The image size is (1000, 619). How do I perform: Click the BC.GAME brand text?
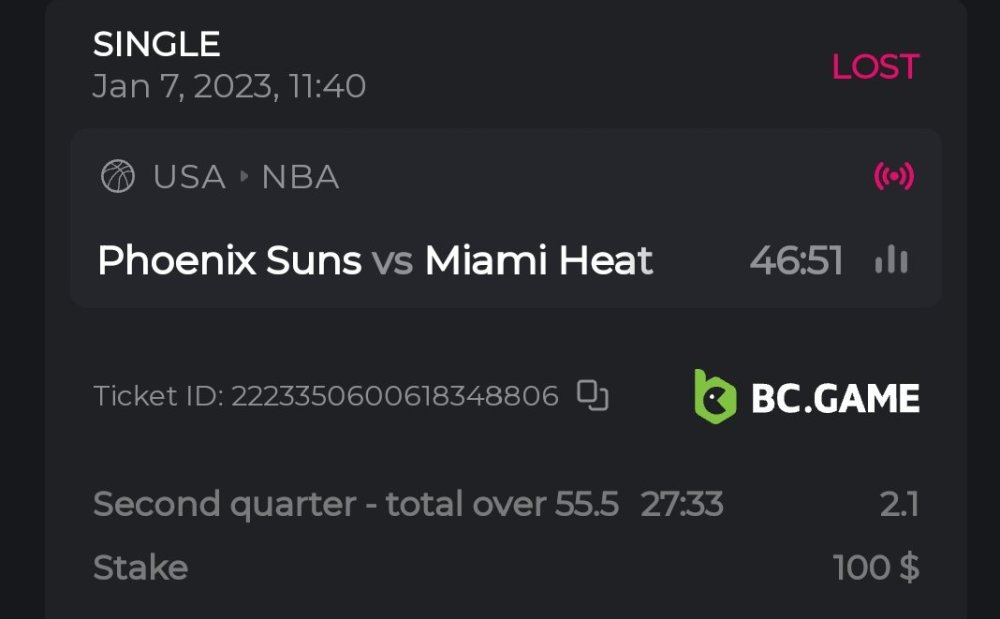(x=835, y=398)
